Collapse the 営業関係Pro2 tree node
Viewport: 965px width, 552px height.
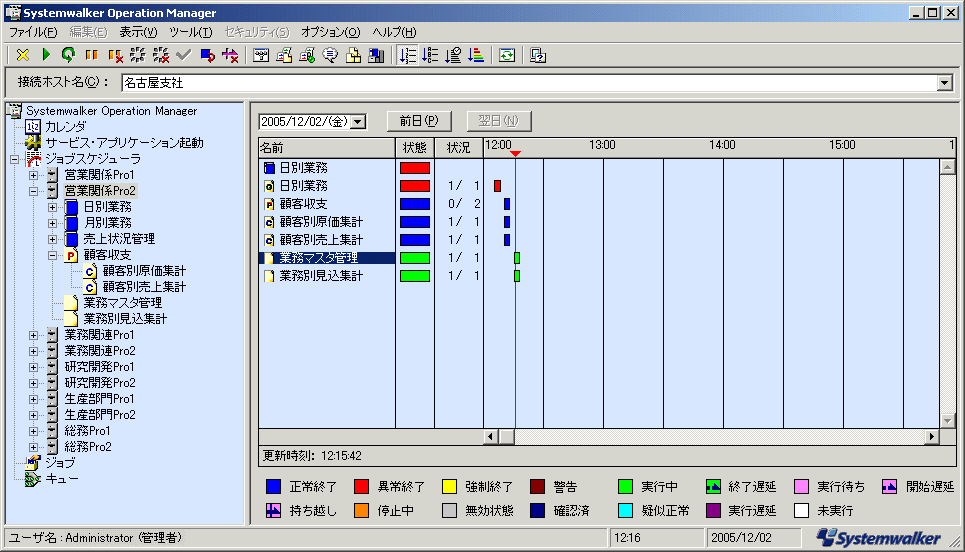click(33, 191)
